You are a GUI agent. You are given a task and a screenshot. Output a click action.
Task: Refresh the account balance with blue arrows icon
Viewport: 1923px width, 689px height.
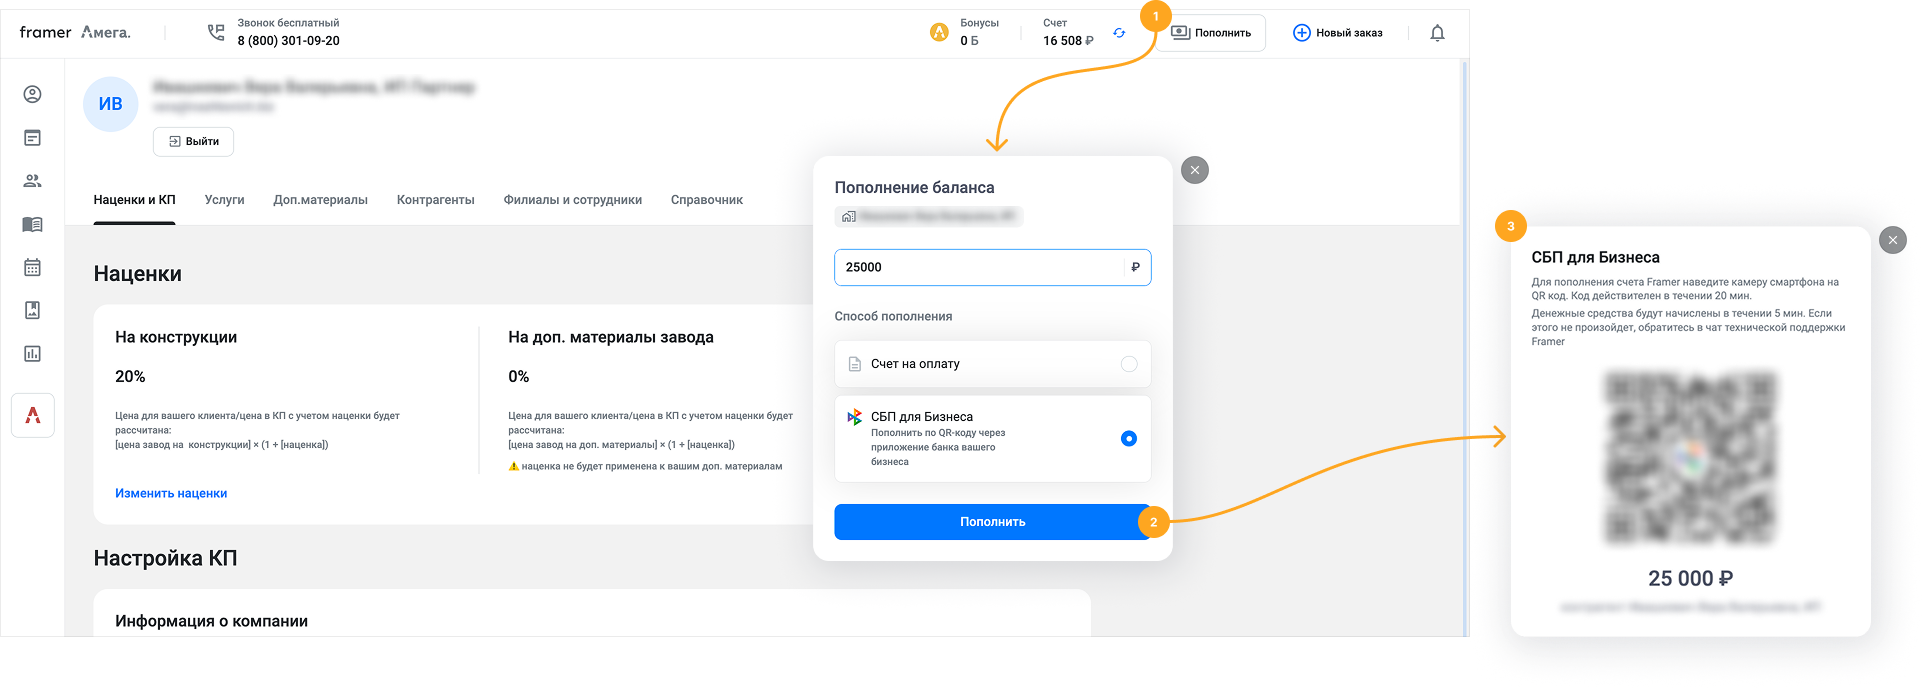pyautogui.click(x=1119, y=33)
